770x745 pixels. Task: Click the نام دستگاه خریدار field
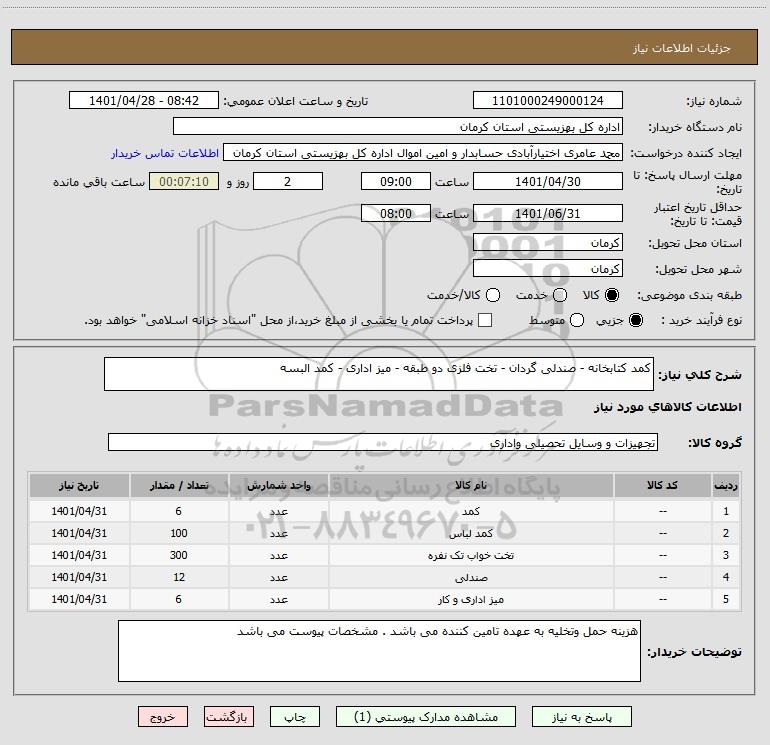click(x=398, y=126)
